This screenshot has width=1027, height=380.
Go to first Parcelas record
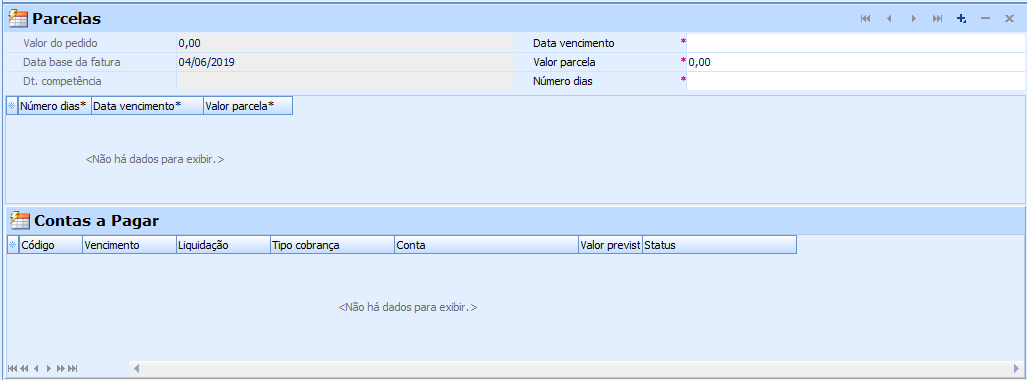point(865,19)
